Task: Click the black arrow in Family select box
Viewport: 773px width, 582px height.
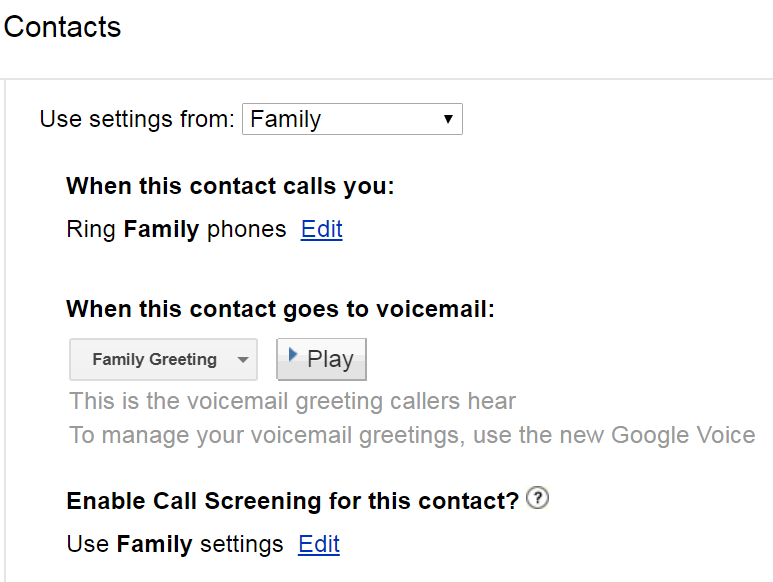Action: coord(448,119)
